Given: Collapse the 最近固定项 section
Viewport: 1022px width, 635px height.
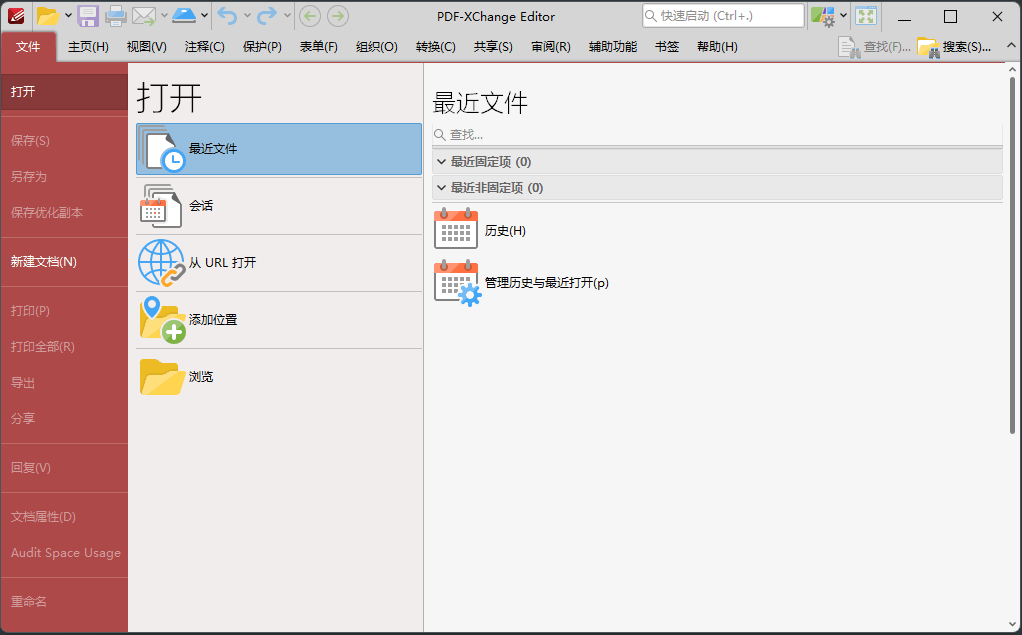Looking at the screenshot, I should [x=441, y=161].
